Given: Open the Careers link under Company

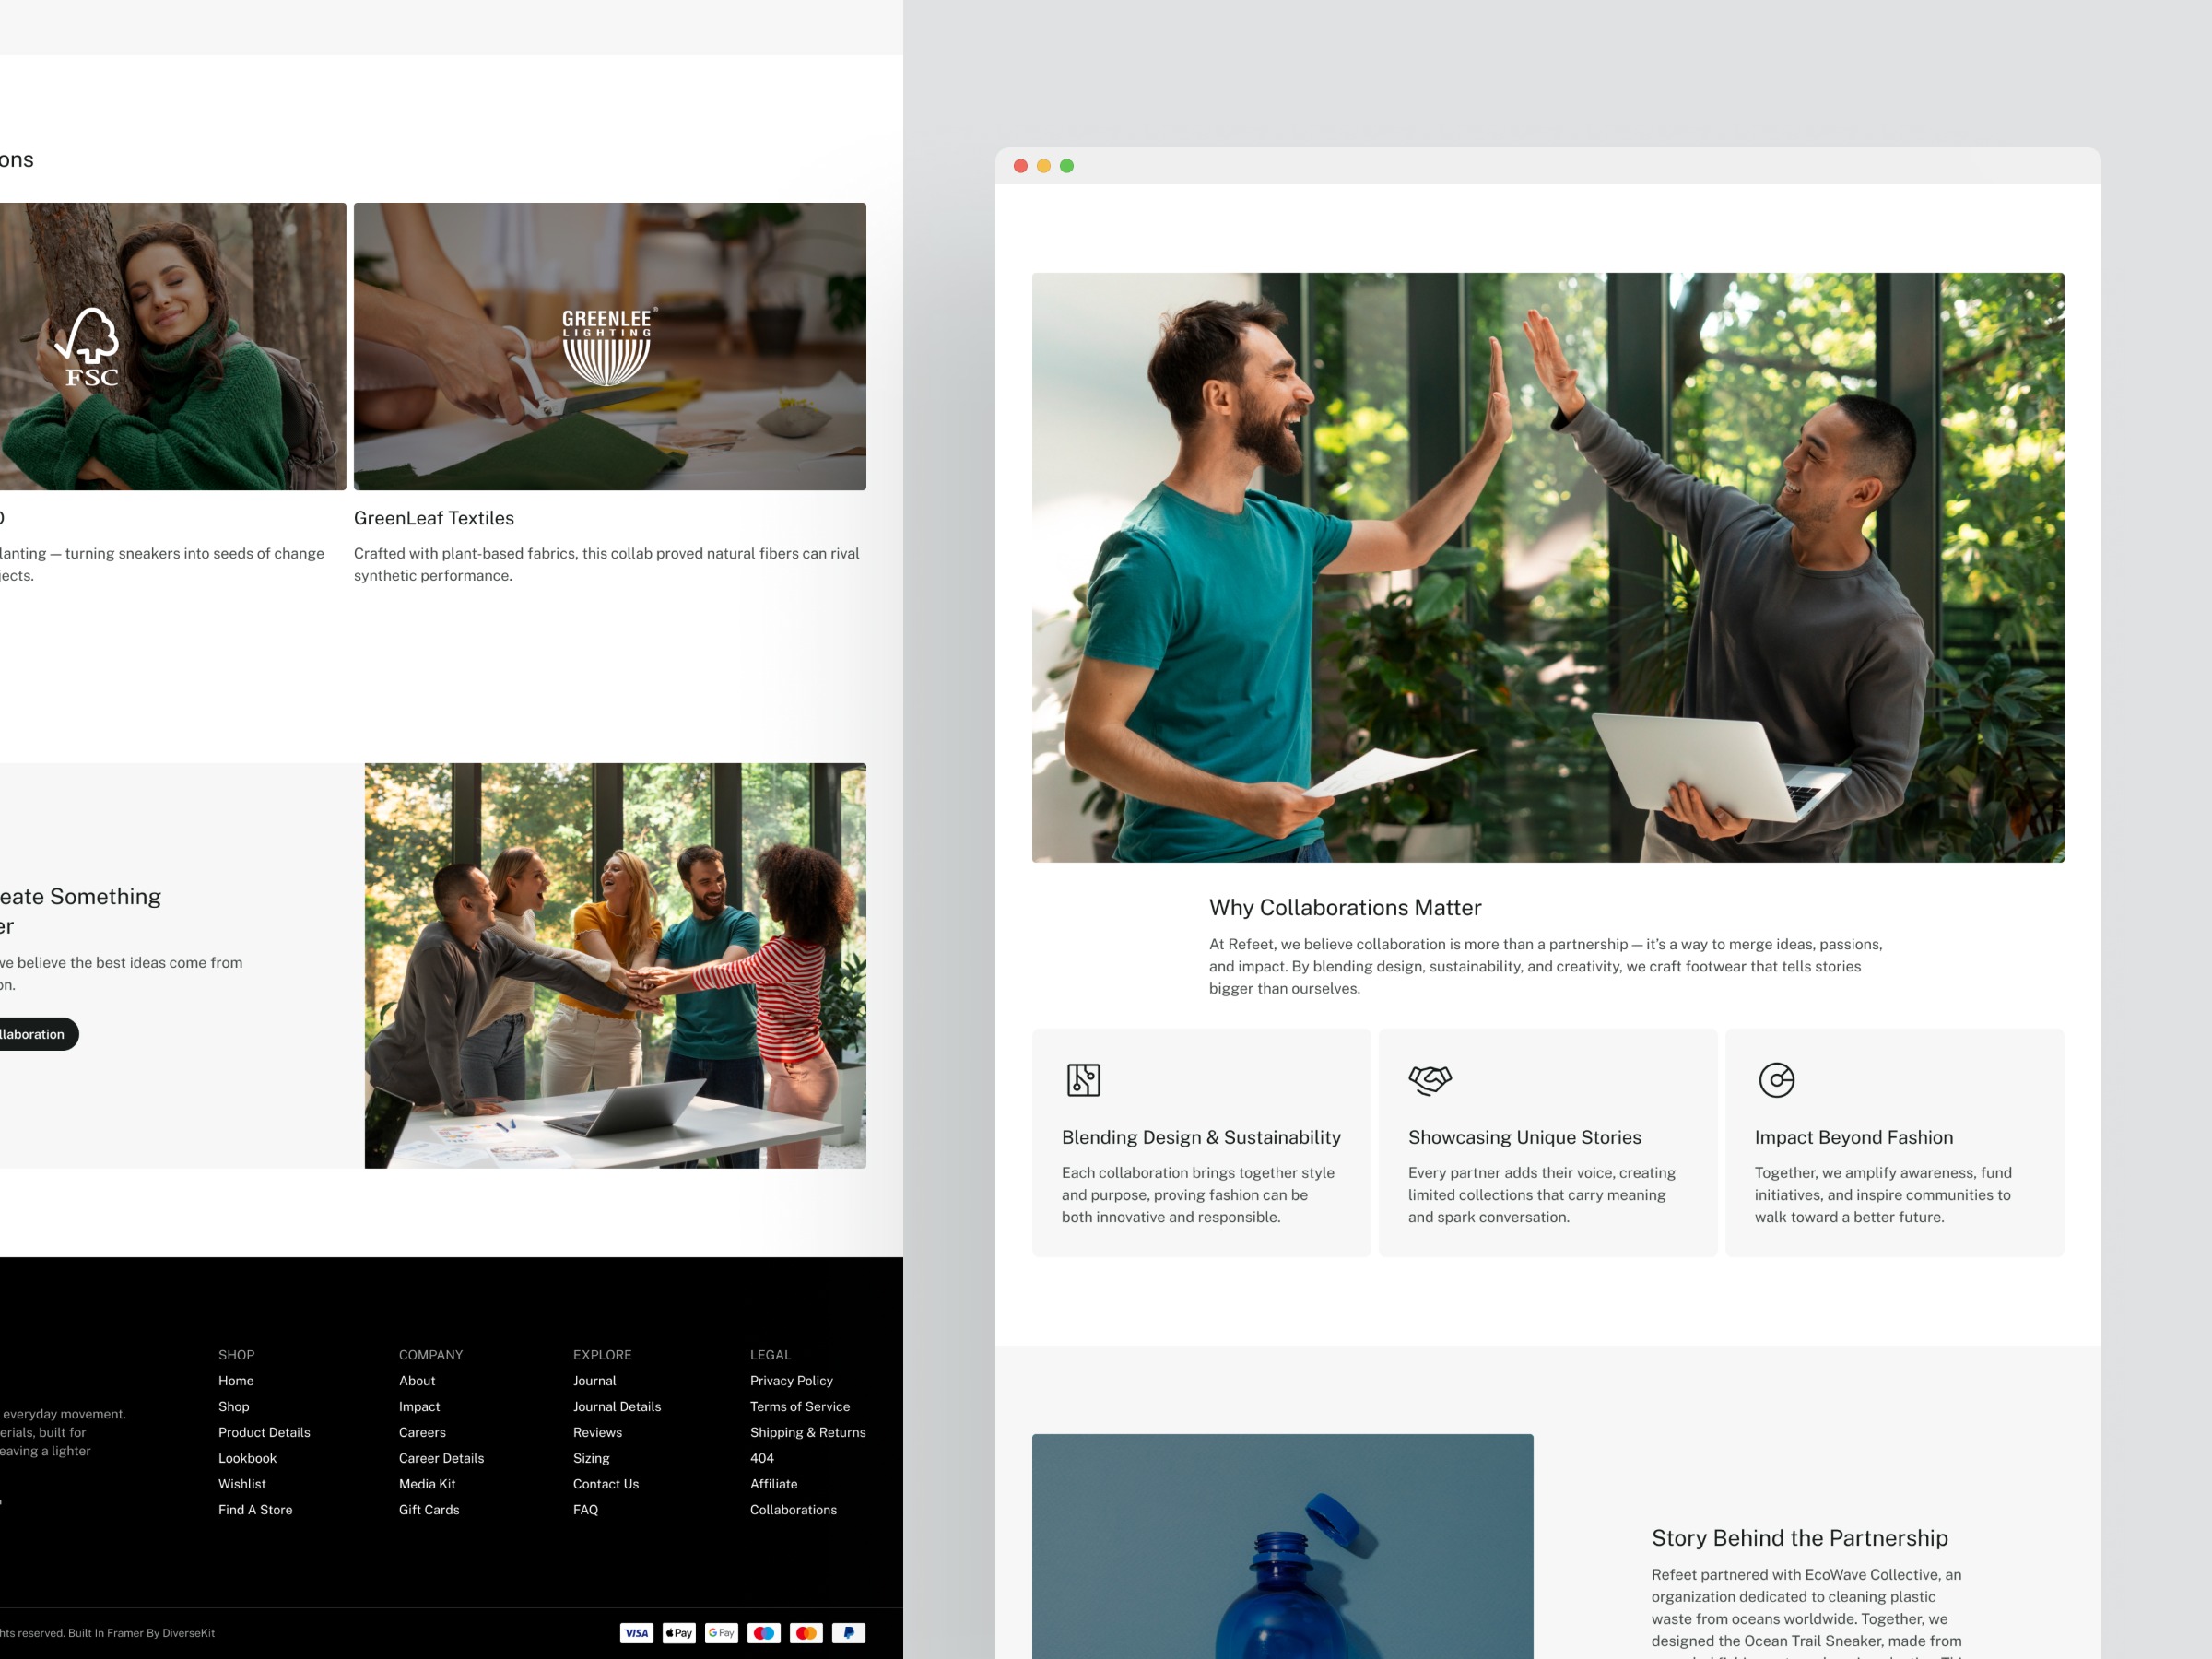Looking at the screenshot, I should [422, 1432].
